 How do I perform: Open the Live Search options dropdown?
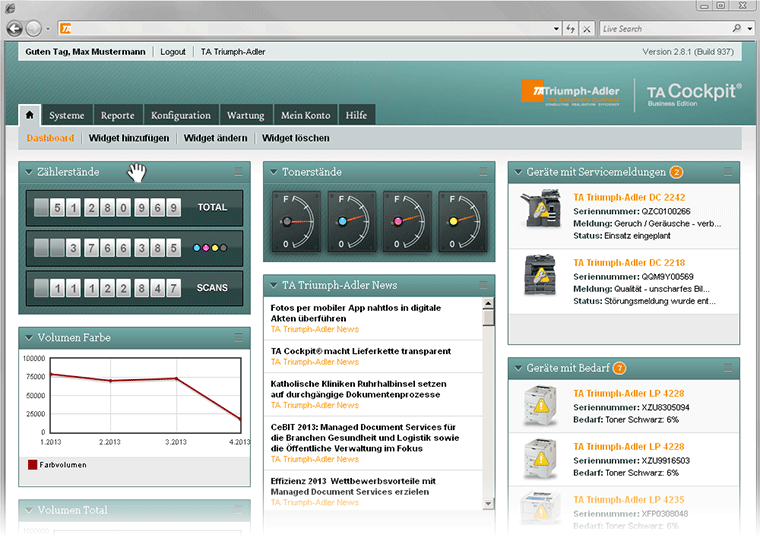[750, 29]
